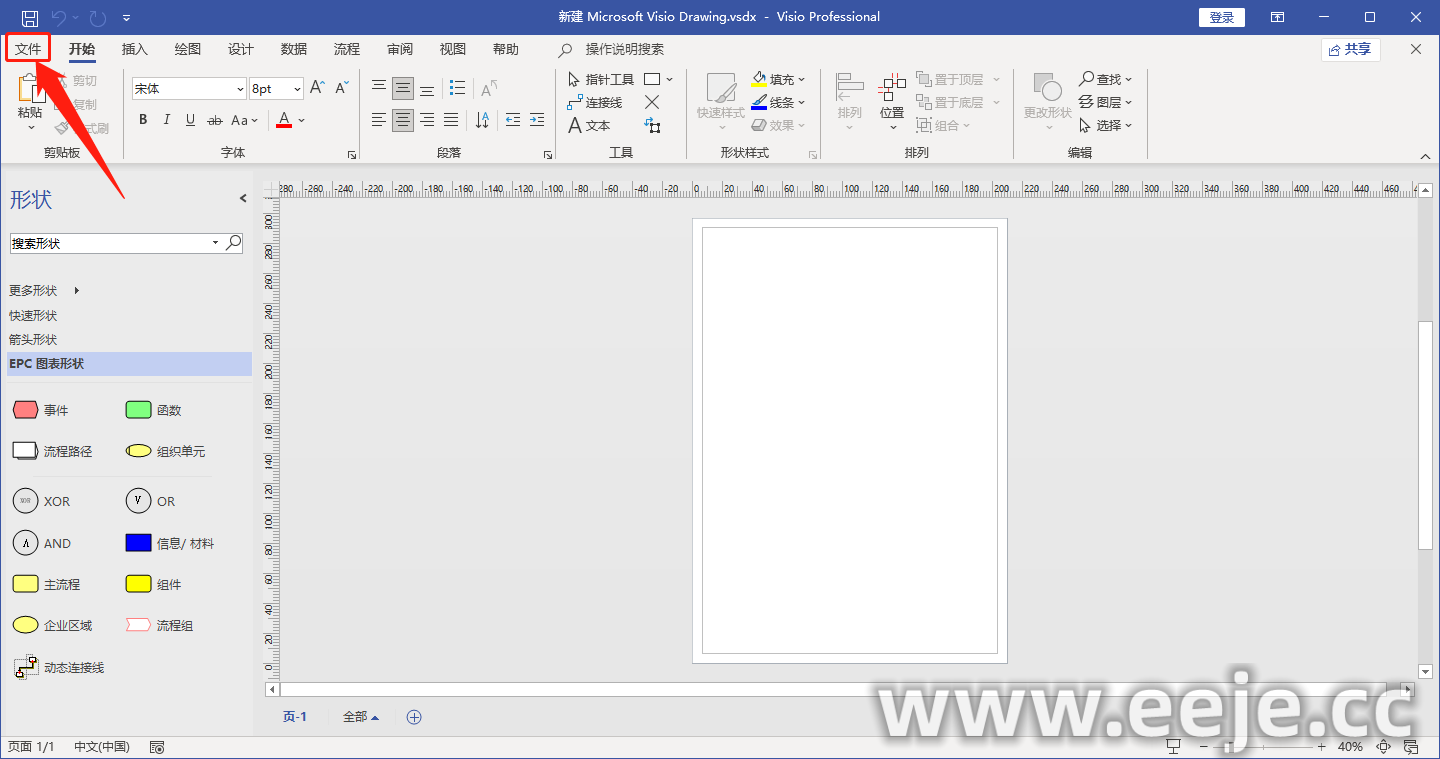Click the fit page to window icon
Viewport: 1440px width, 759px height.
(x=1384, y=747)
